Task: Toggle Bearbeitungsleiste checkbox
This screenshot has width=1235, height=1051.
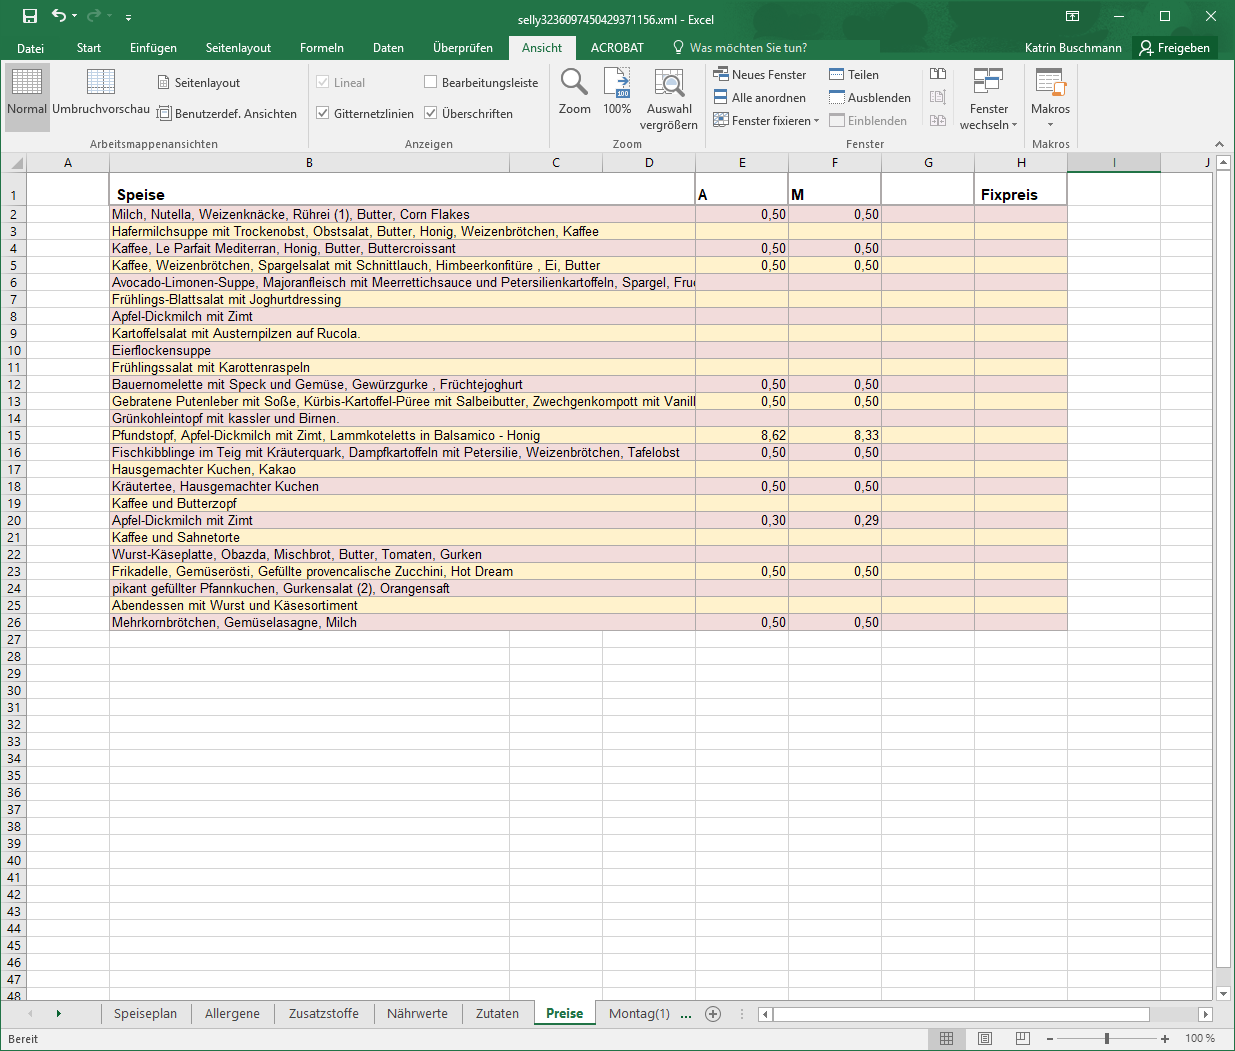Action: point(431,82)
